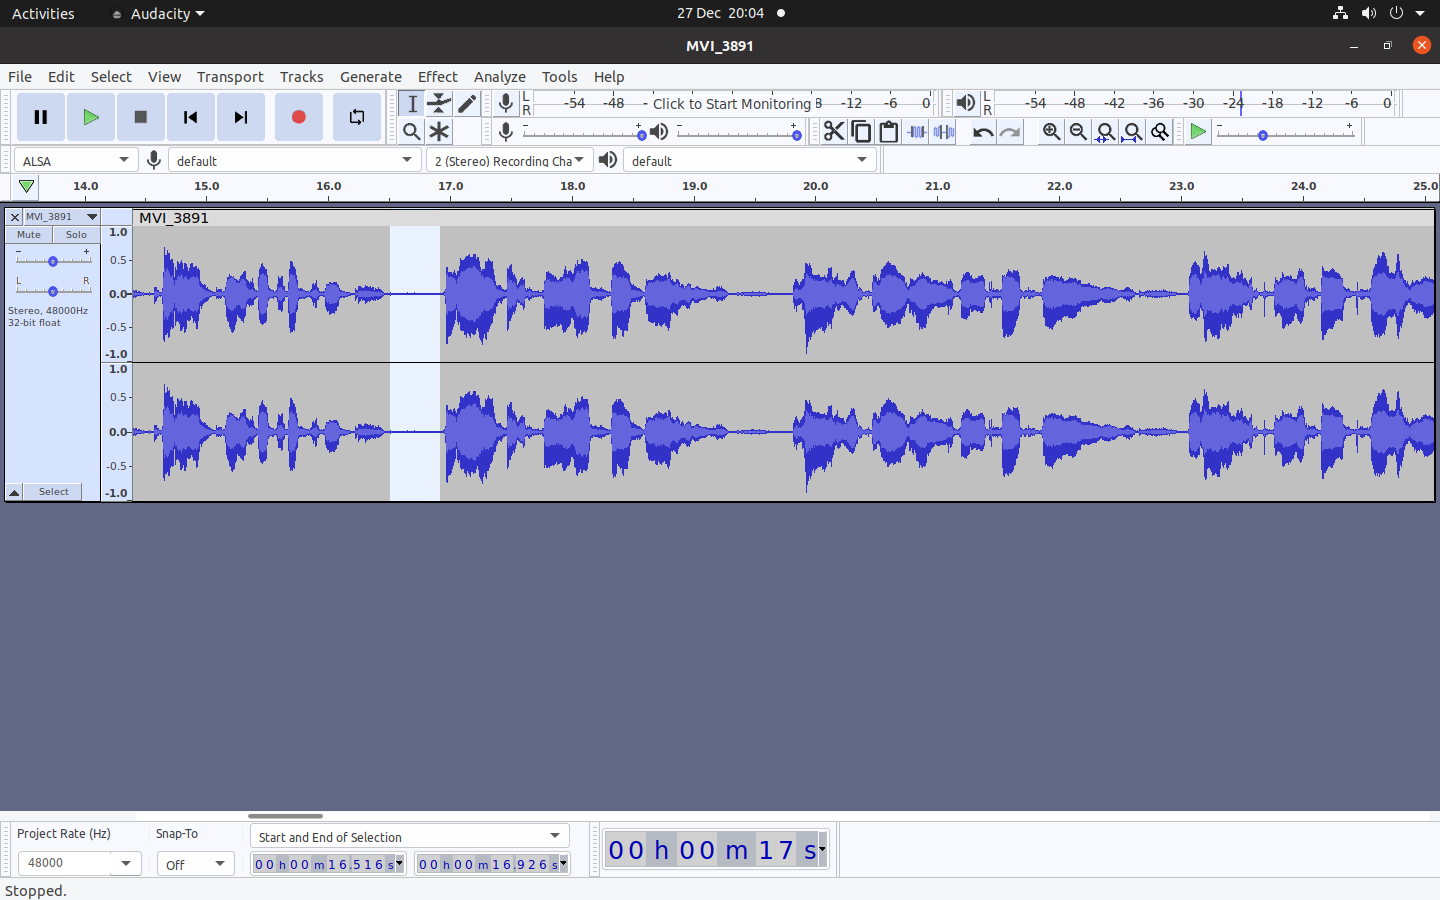Open the File menu
The width and height of the screenshot is (1440, 900).
coord(20,77)
